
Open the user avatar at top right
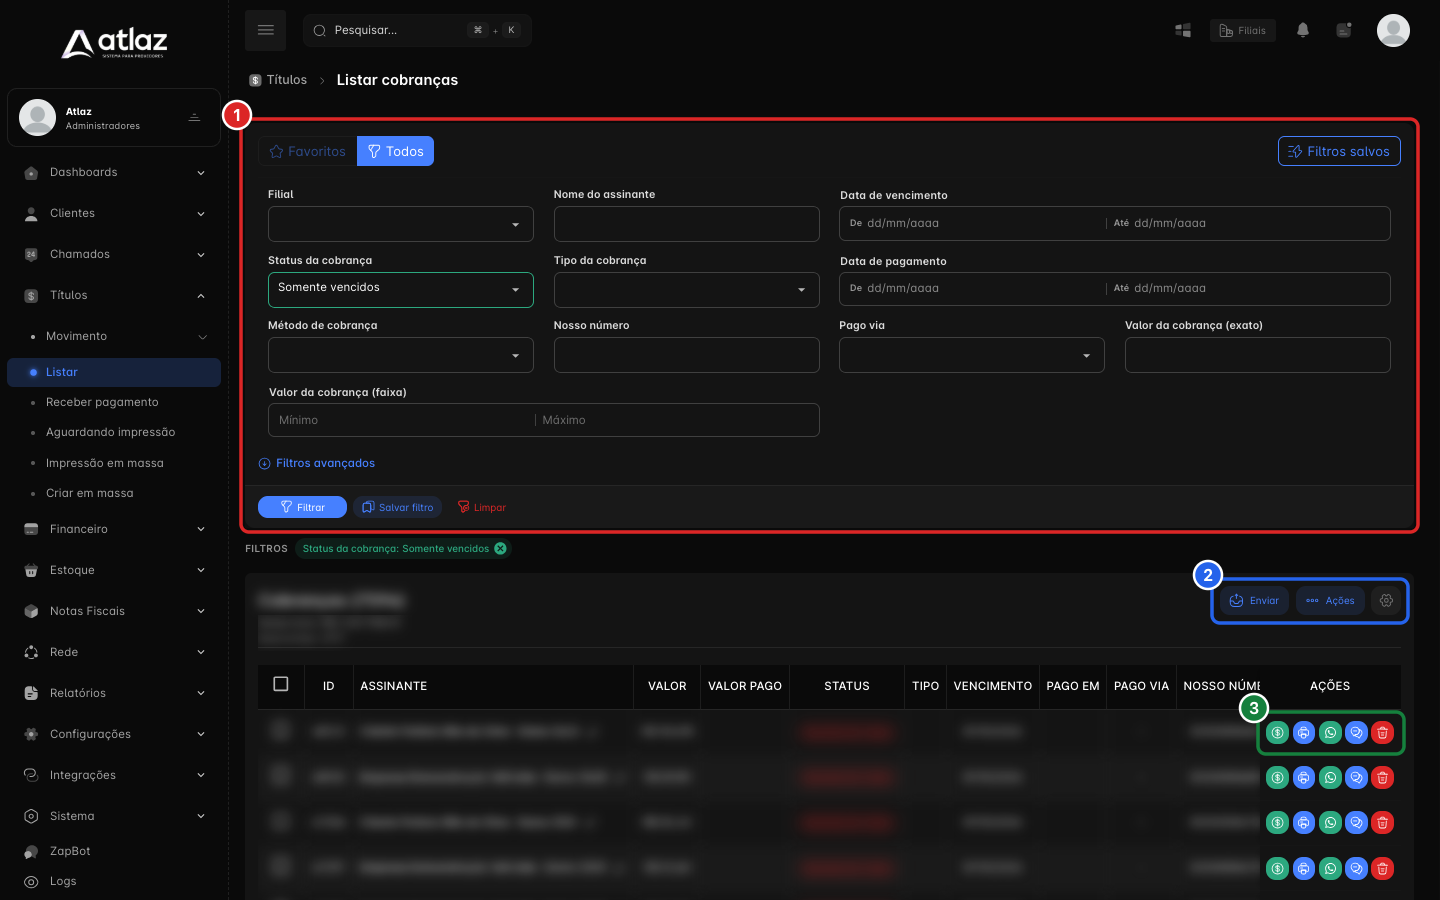tap(1393, 30)
